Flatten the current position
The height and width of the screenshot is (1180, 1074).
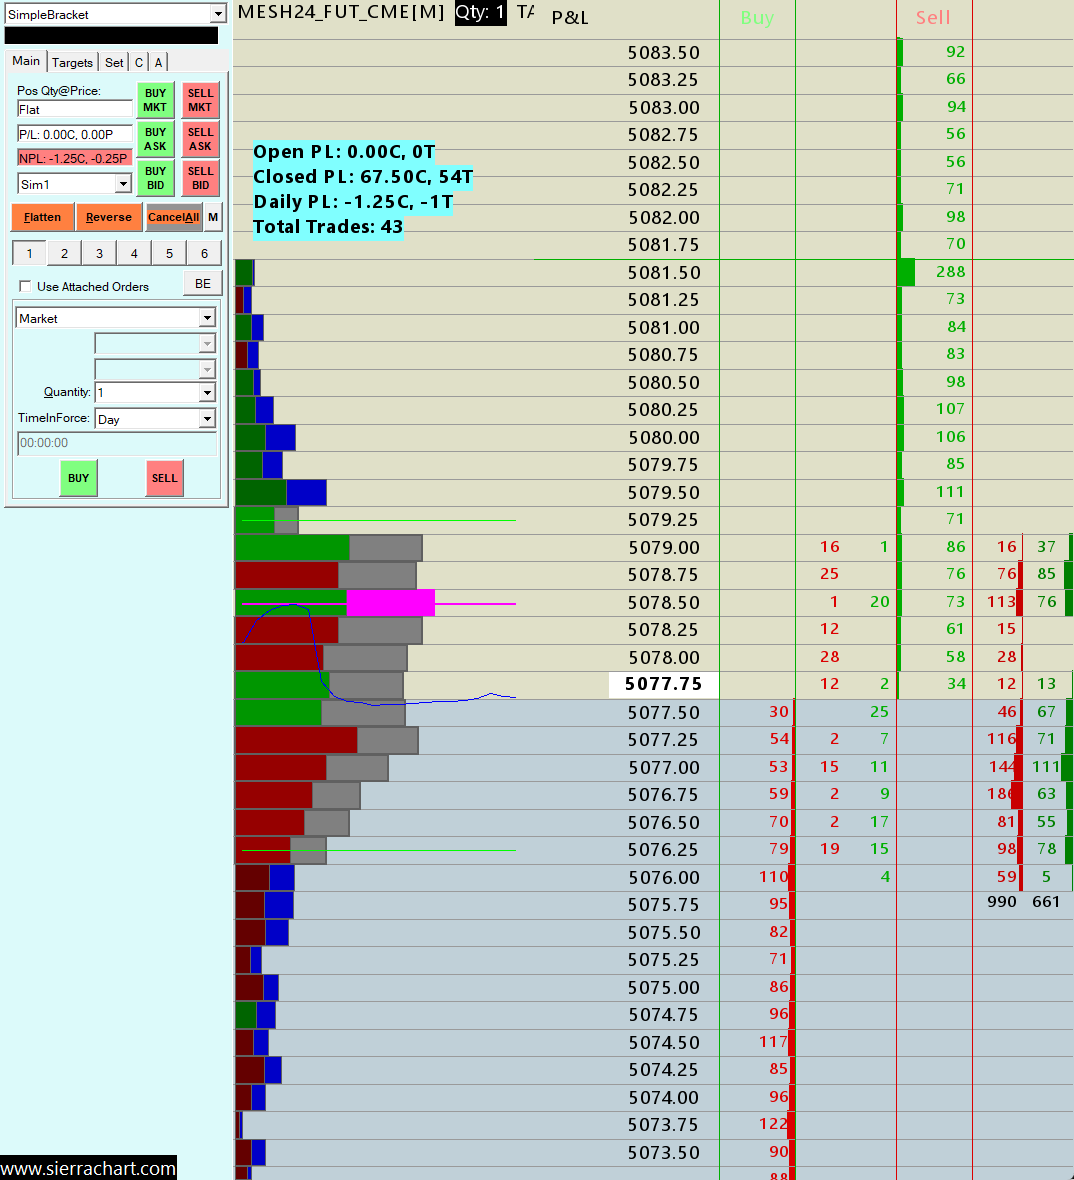coord(42,217)
